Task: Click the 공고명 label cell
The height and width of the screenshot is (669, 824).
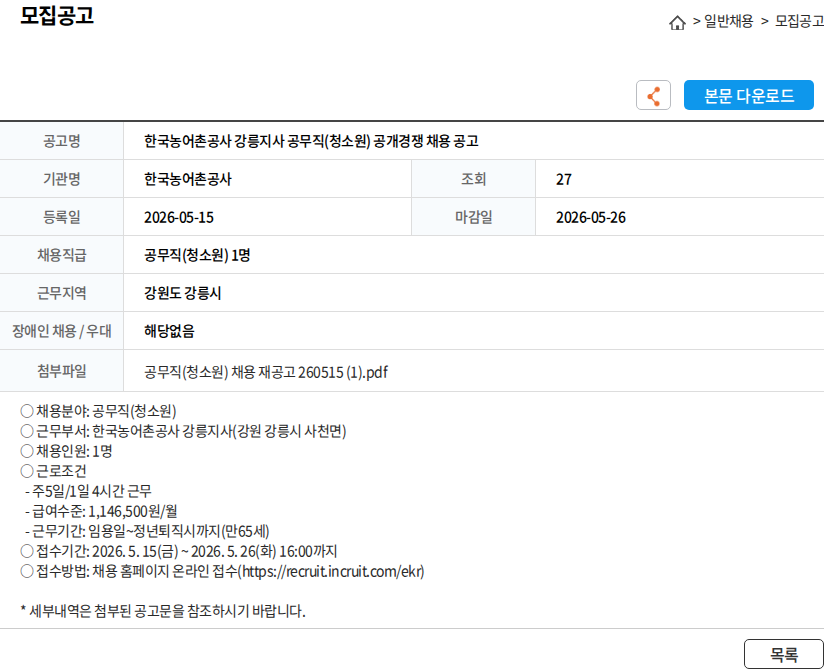Action: pyautogui.click(x=61, y=141)
